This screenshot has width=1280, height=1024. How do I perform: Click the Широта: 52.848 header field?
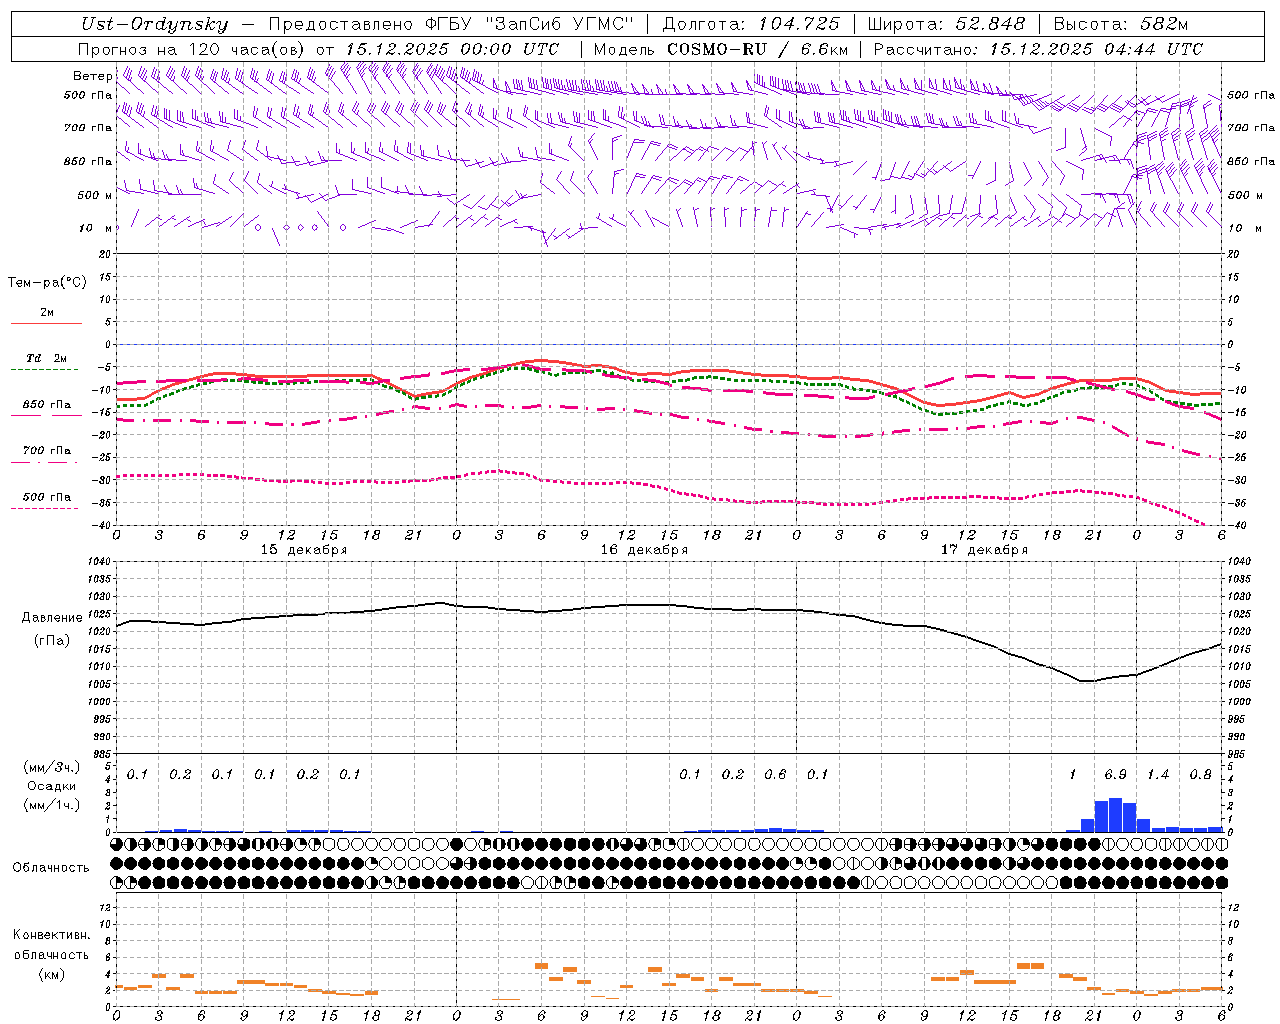(946, 24)
